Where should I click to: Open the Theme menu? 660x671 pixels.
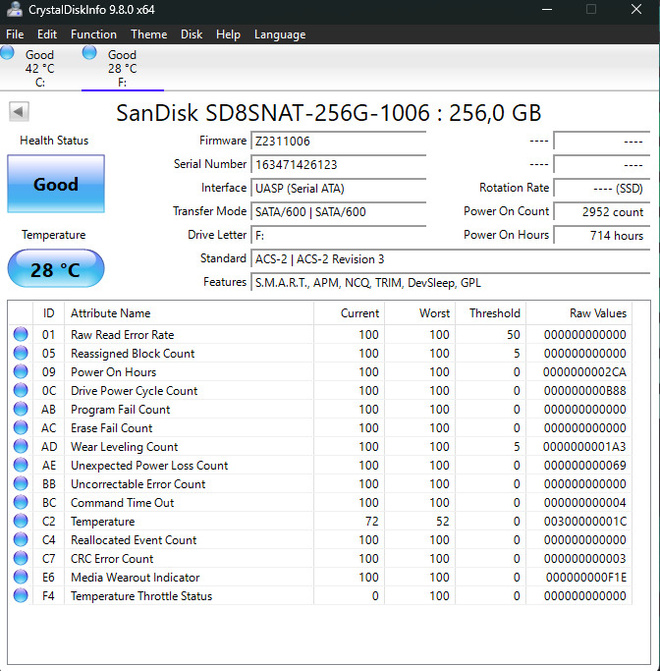[x=149, y=34]
